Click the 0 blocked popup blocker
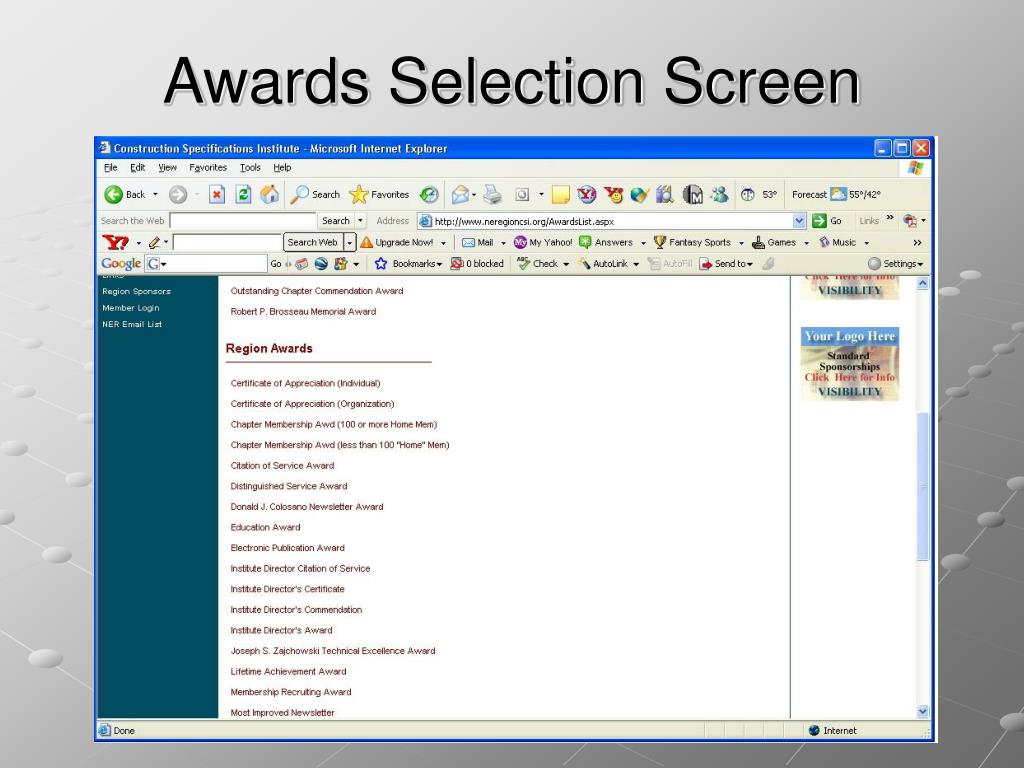Viewport: 1024px width, 768px height. [477, 263]
